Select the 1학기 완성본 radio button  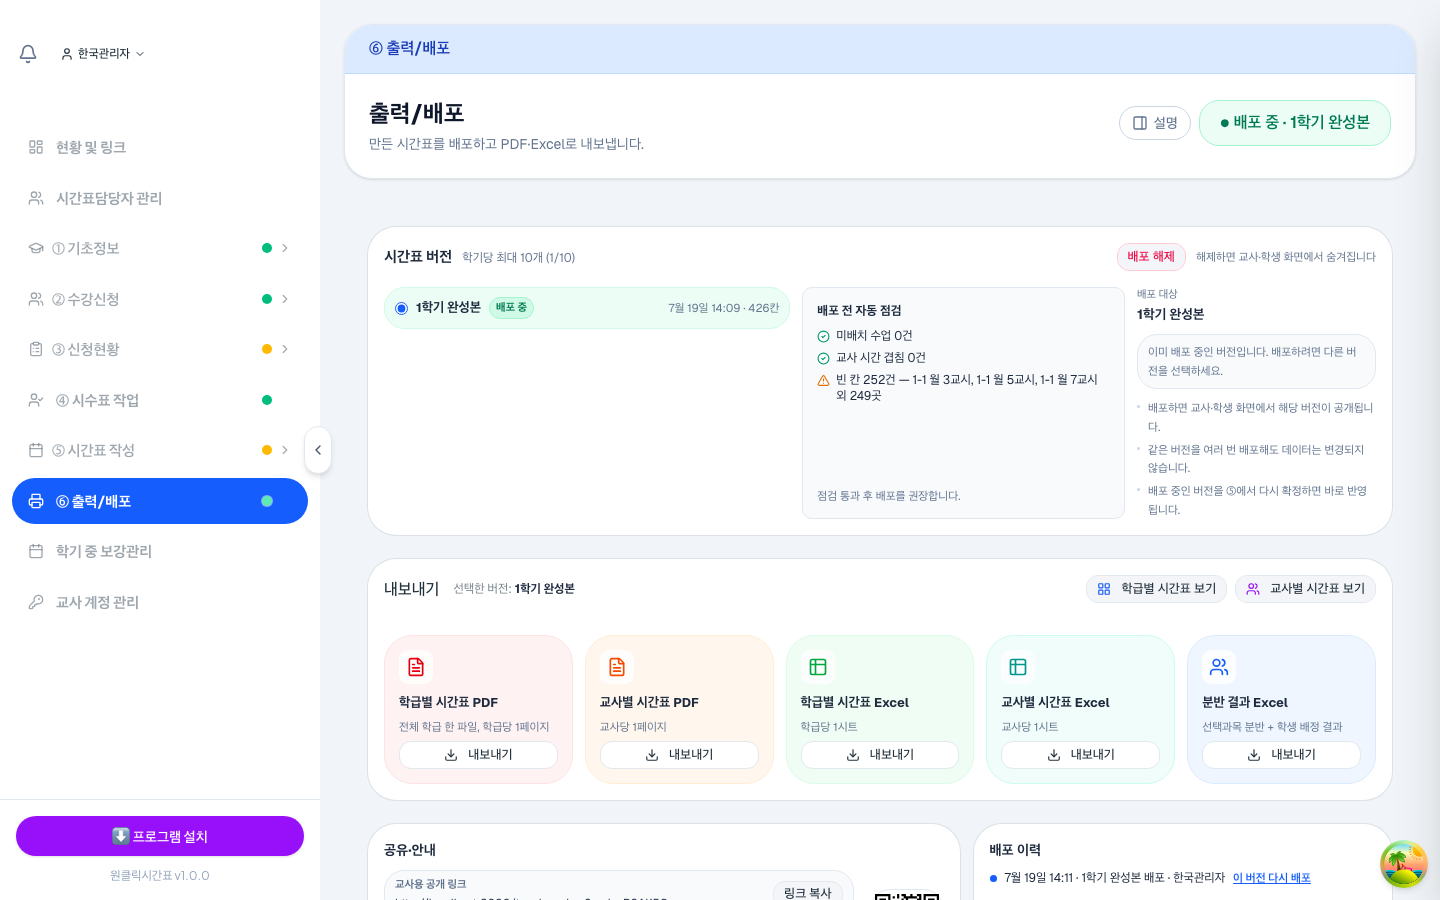point(401,308)
